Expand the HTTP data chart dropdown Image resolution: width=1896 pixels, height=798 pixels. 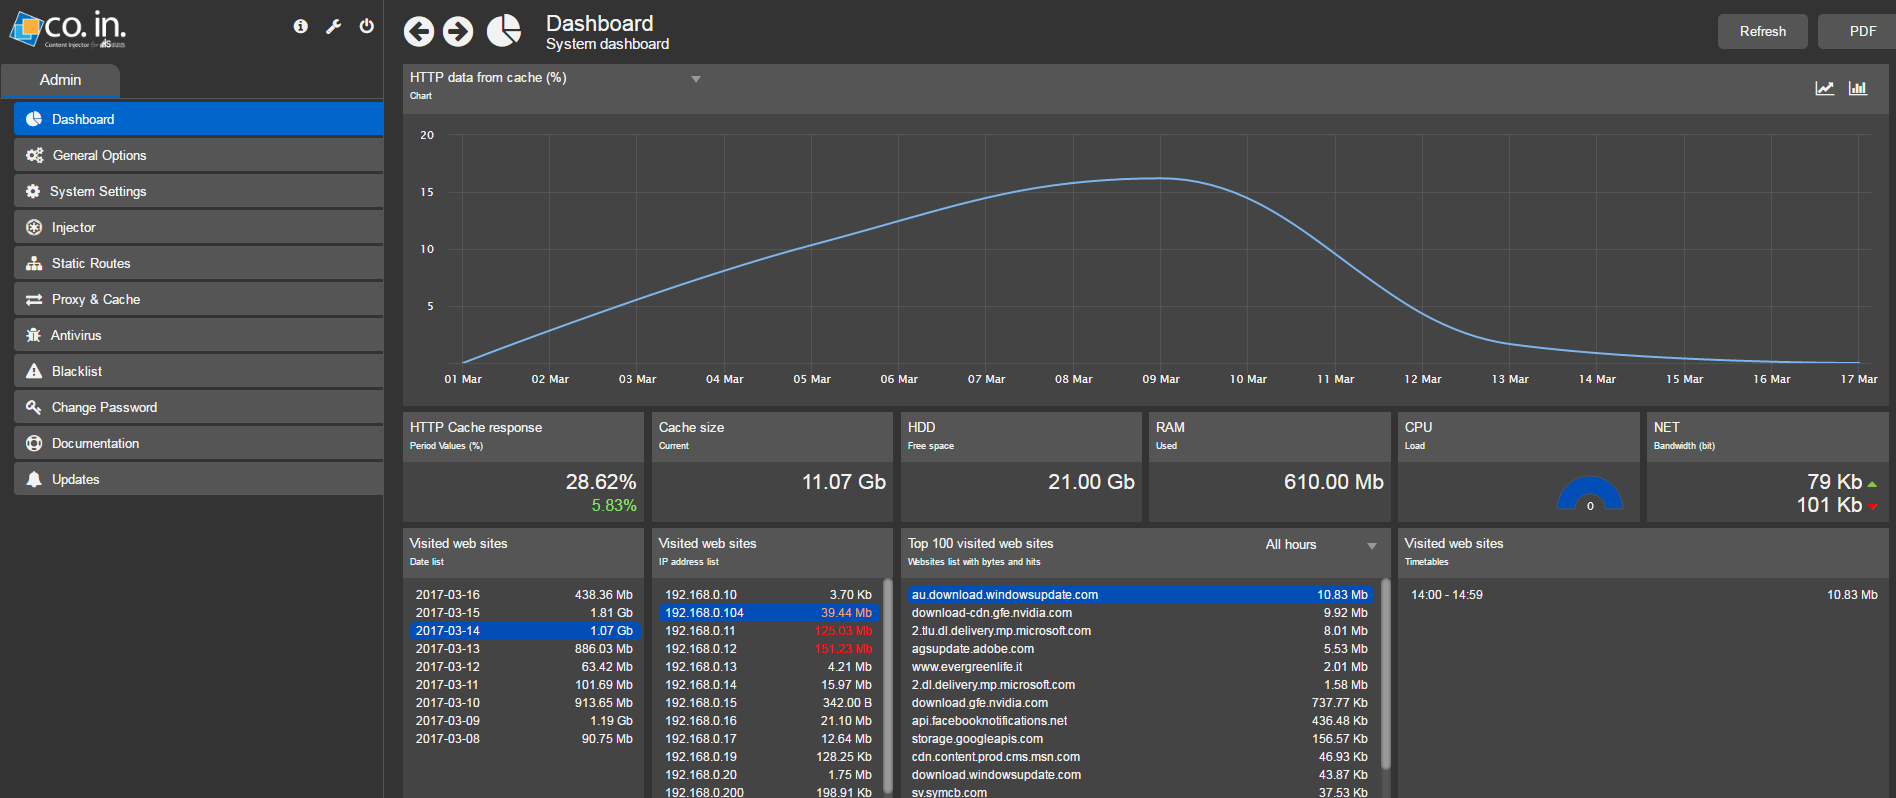point(696,79)
